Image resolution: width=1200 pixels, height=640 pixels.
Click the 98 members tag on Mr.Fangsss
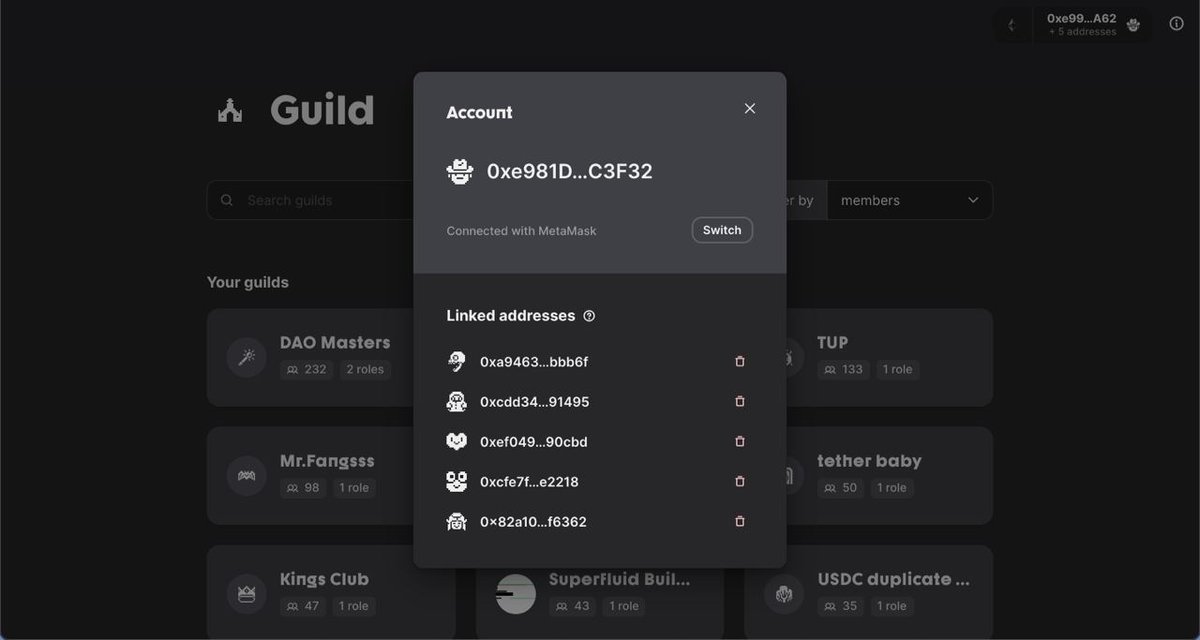[303, 488]
